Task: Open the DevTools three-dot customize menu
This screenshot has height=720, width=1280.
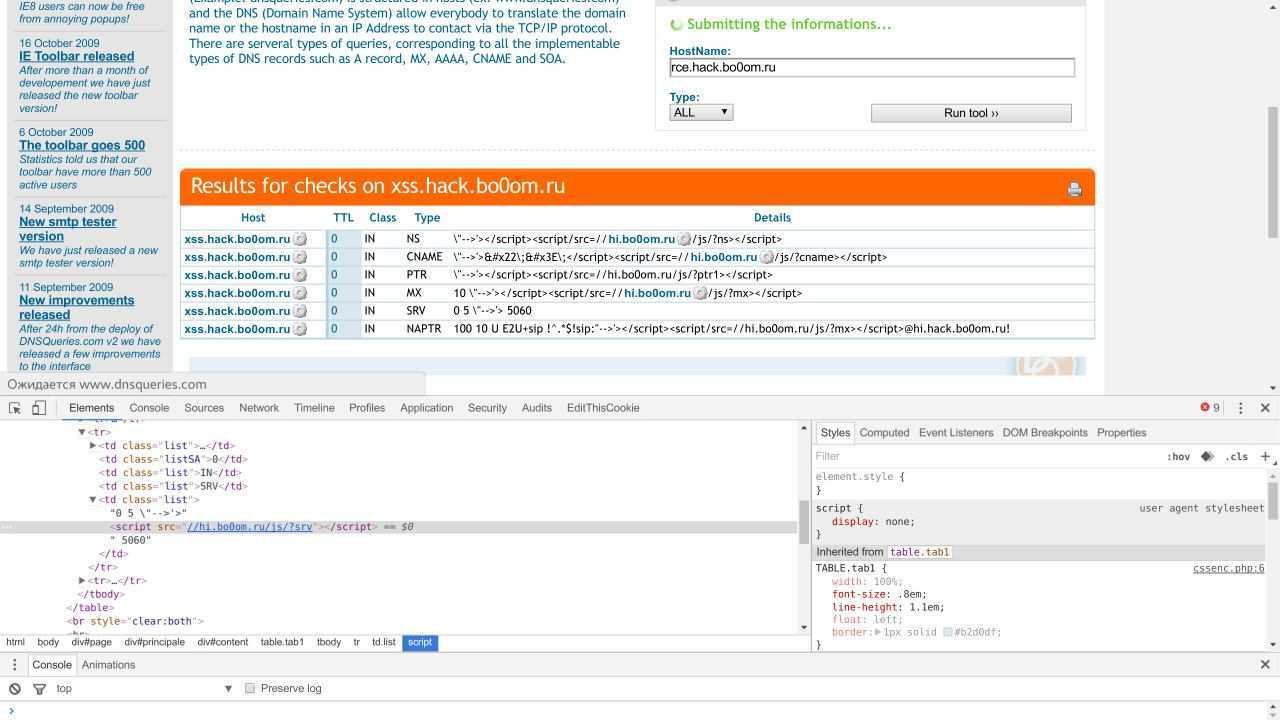Action: coord(1241,408)
